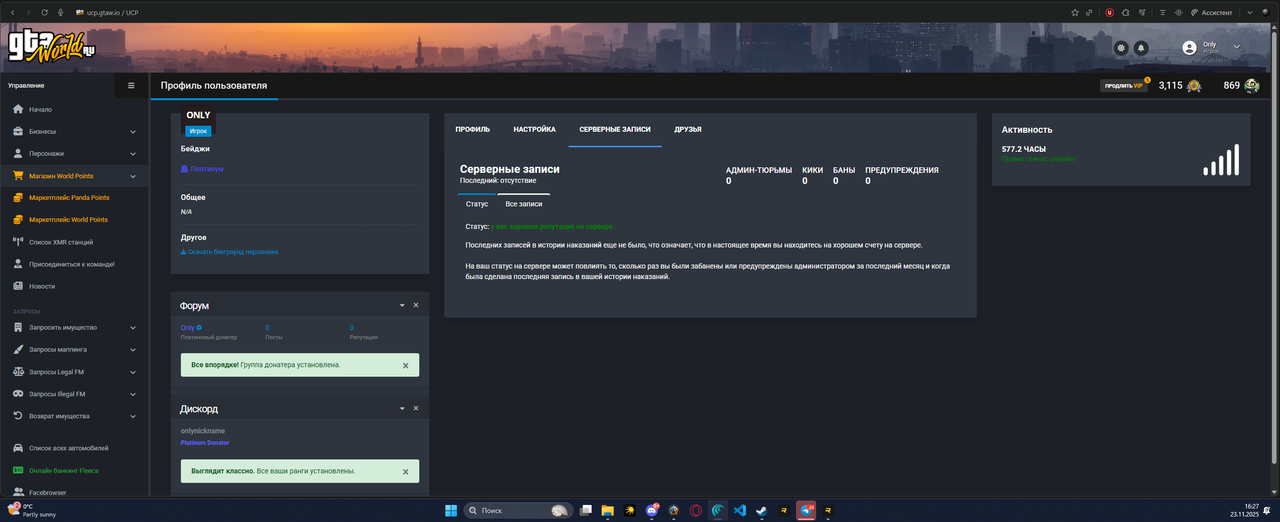Dismiss the Выглядит классно alert

(405, 471)
